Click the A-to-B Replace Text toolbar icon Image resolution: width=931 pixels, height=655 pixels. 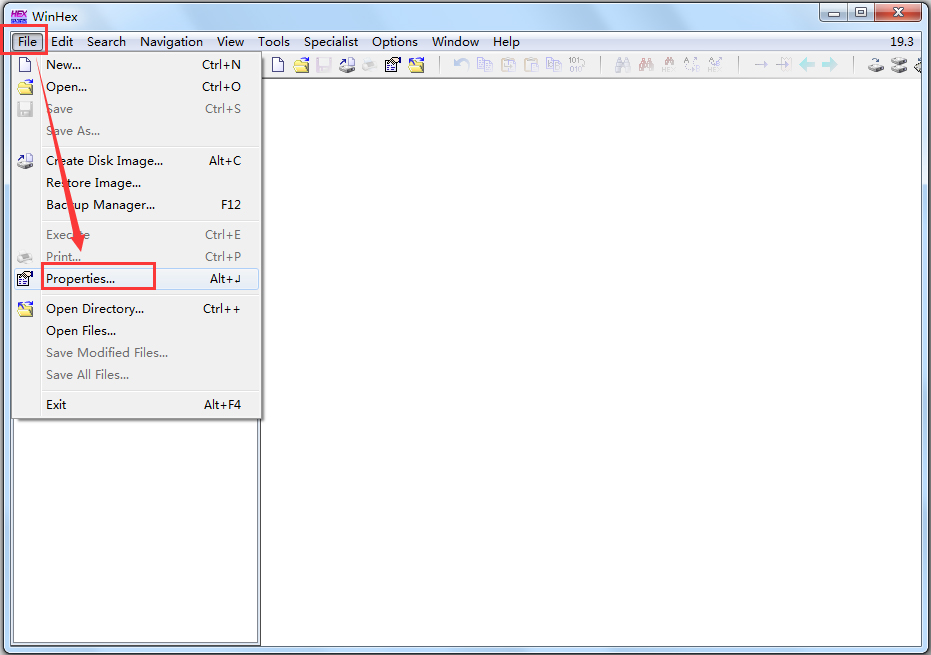pos(692,64)
